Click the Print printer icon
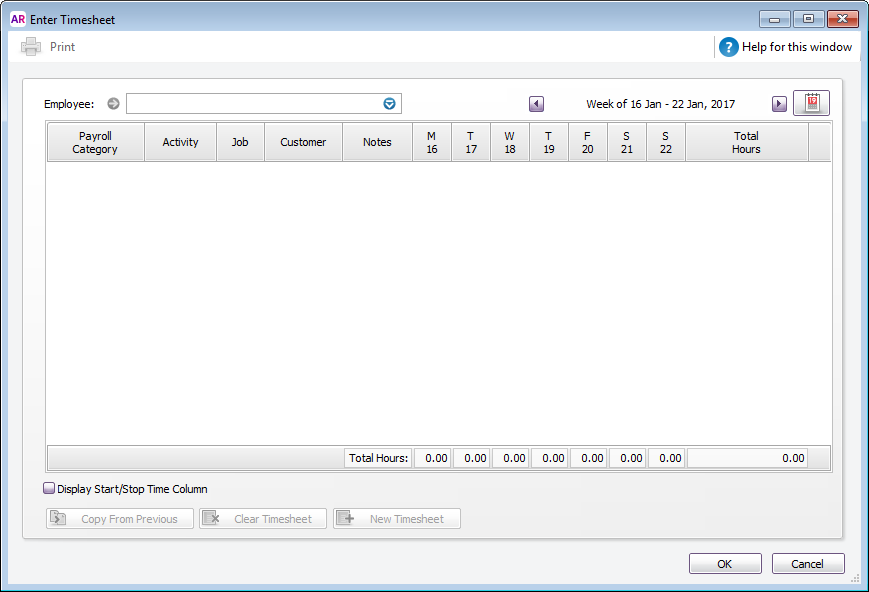Screen dimensions: 869x592 coord(31,47)
